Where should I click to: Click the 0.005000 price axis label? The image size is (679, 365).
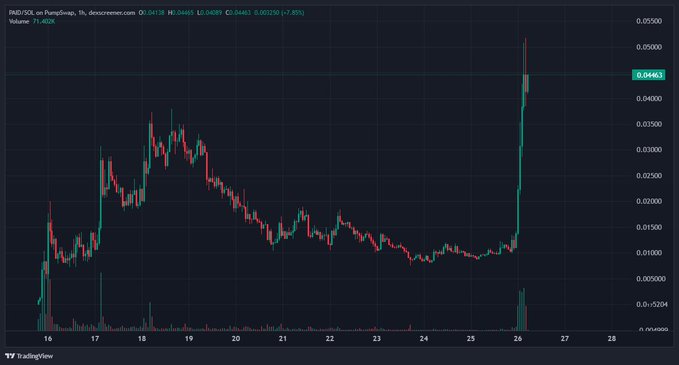tap(651, 278)
